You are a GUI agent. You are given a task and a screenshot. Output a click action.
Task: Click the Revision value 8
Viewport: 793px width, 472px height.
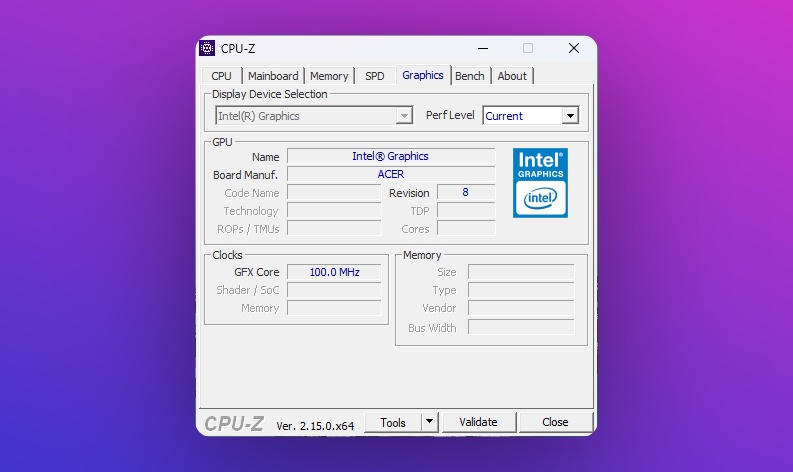[466, 192]
